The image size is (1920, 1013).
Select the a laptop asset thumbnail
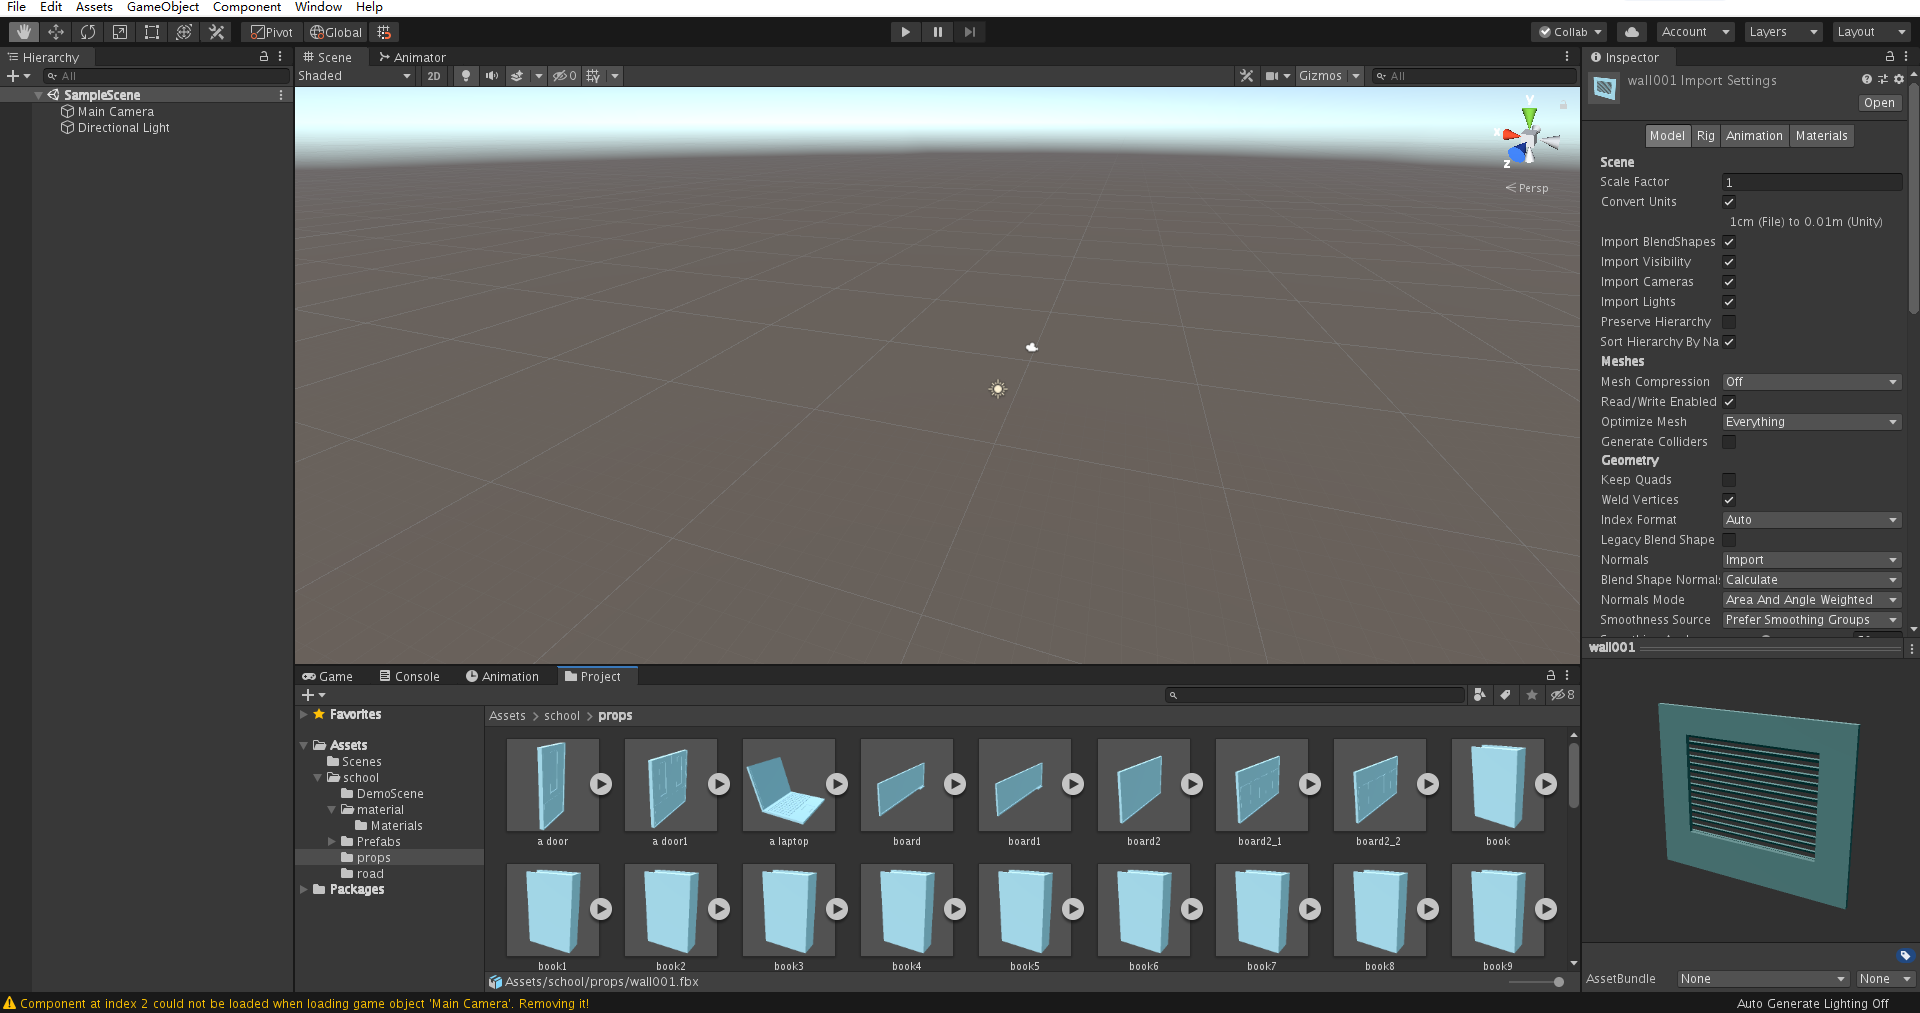click(x=789, y=785)
